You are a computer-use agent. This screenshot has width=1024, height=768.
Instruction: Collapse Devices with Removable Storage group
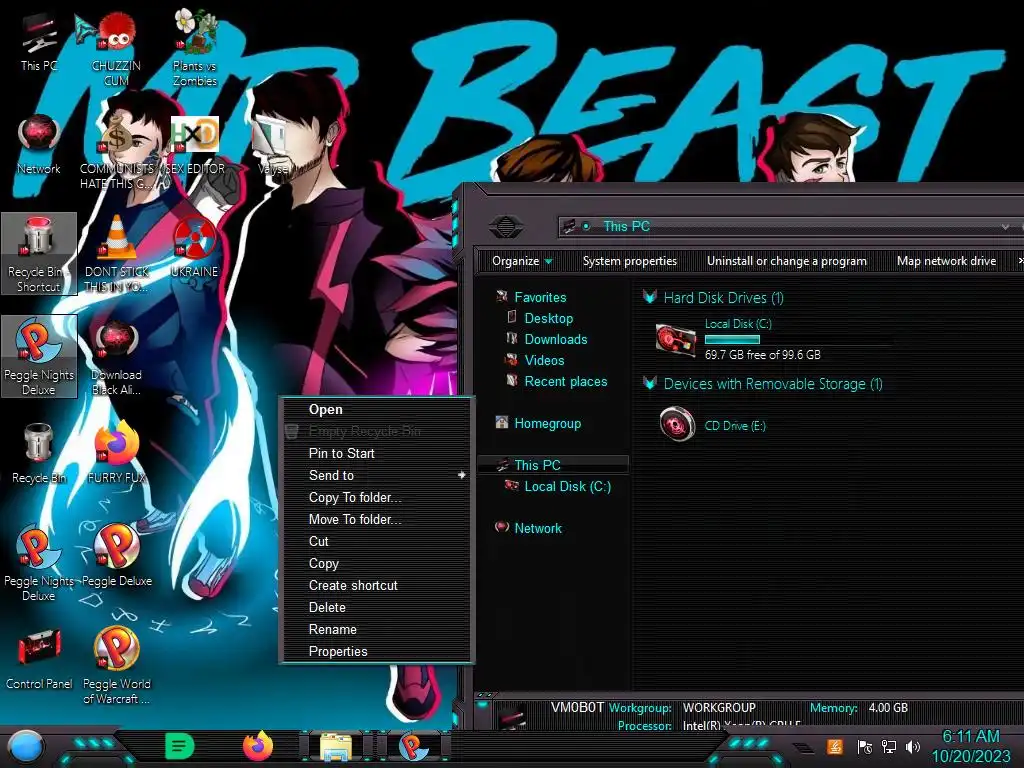650,383
